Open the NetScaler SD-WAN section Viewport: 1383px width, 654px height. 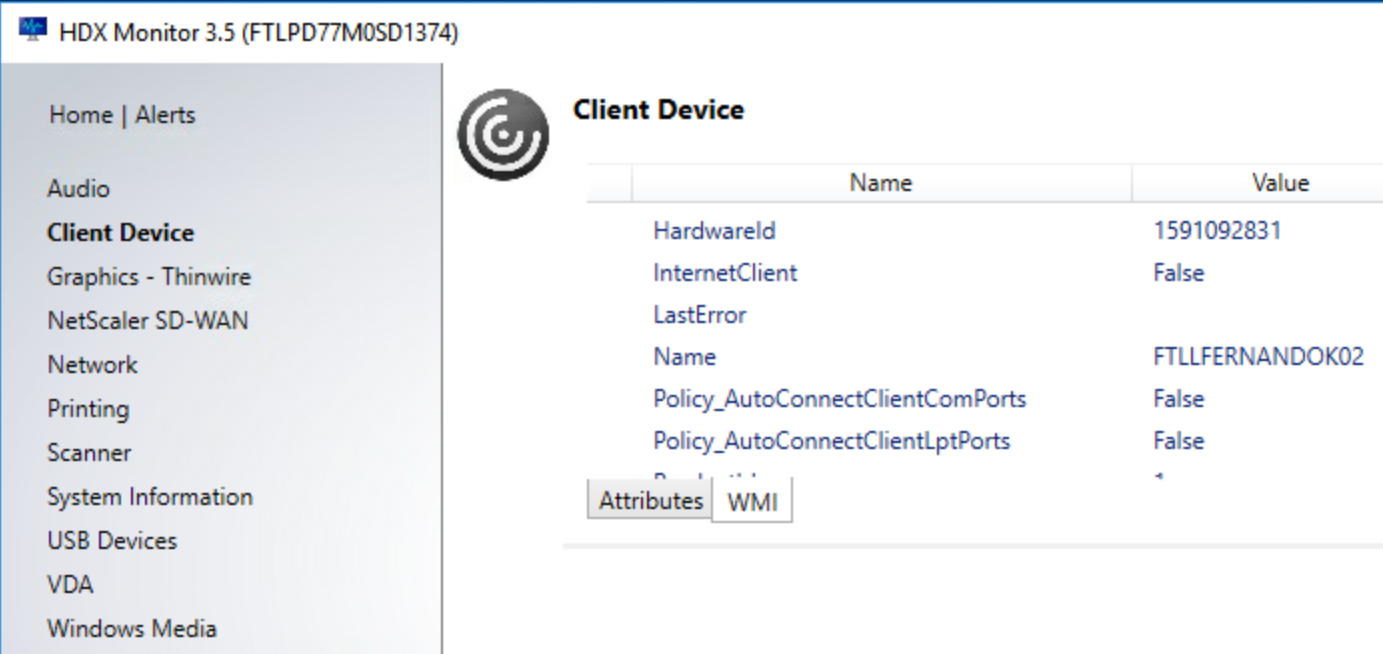[146, 320]
